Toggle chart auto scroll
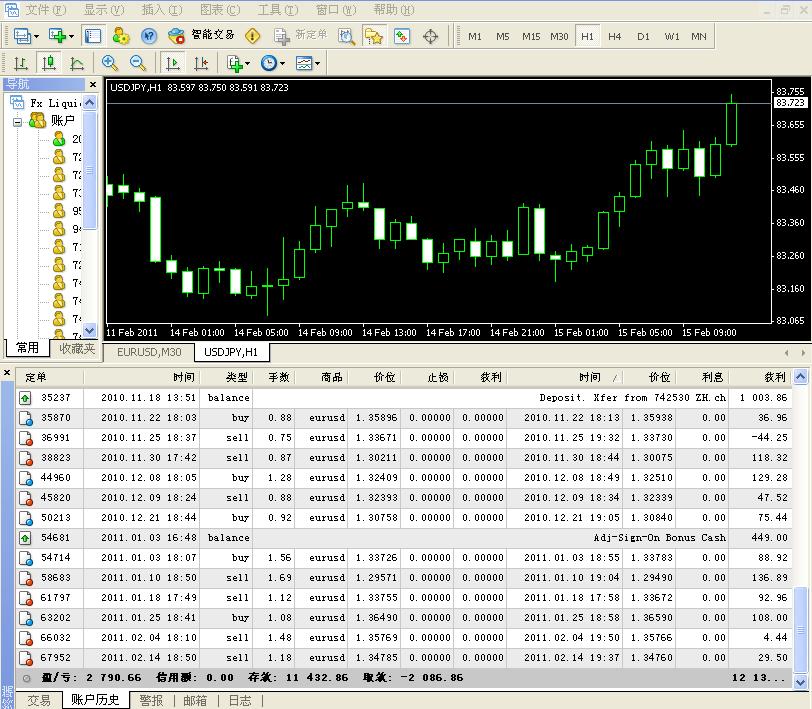This screenshot has height=709, width=812. (173, 63)
